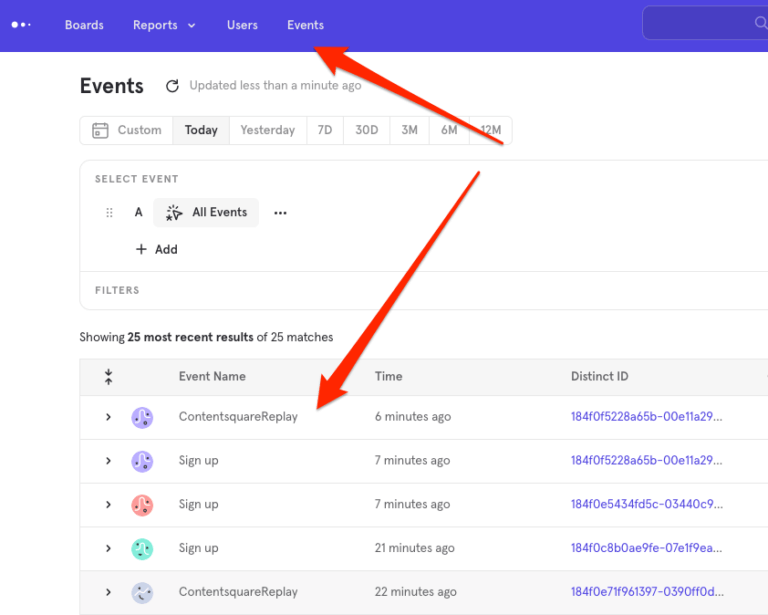Open the Reports dropdown menu

point(164,25)
